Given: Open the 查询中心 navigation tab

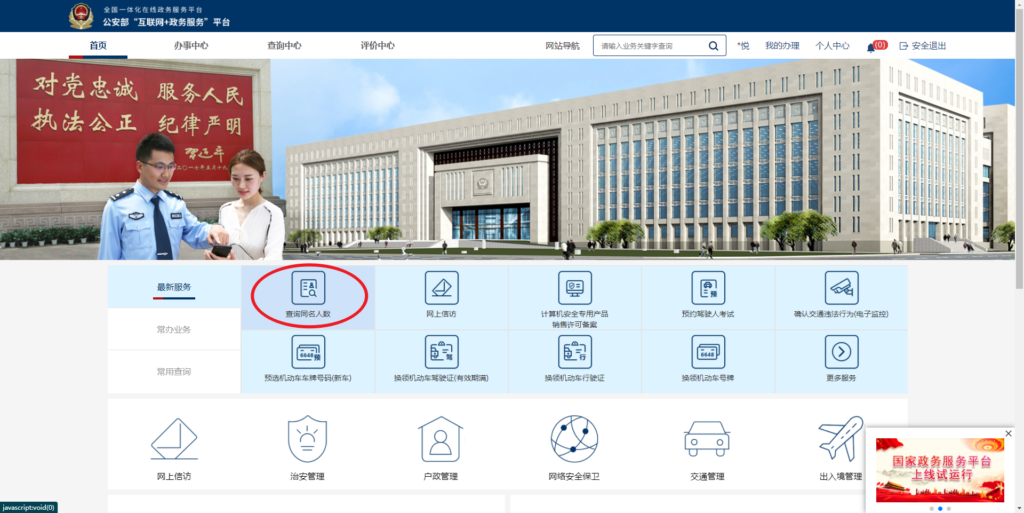Looking at the screenshot, I should 284,46.
